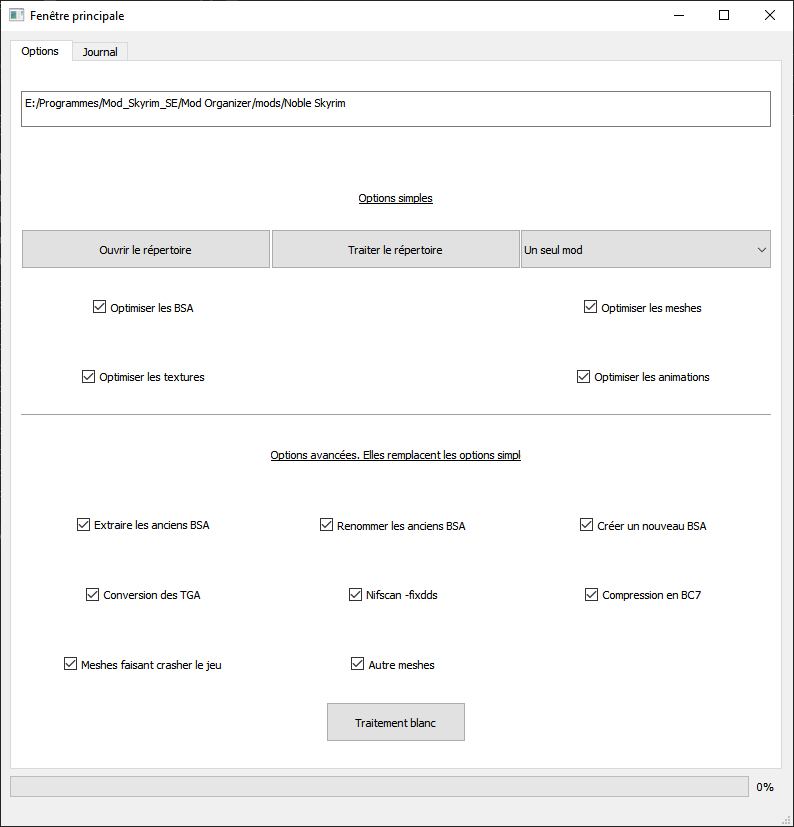
Task: Click the progress bar at the bottom
Action: pyautogui.click(x=379, y=787)
